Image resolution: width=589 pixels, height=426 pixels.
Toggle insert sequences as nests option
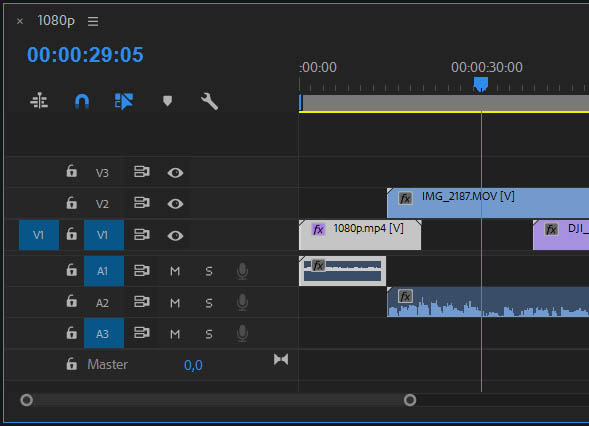39,101
